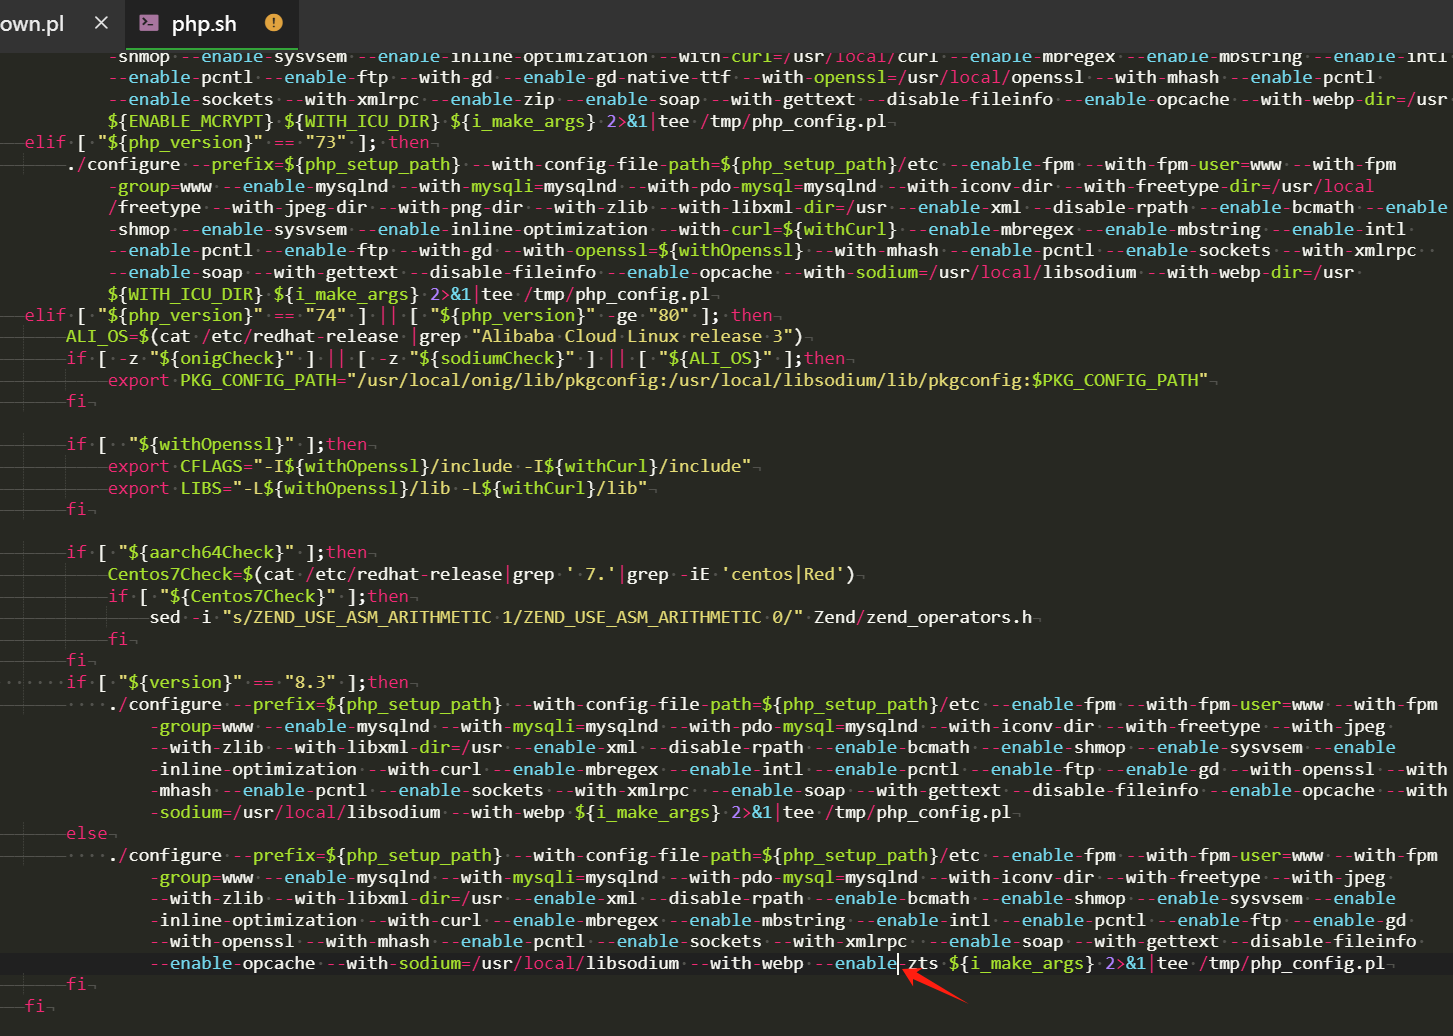Switch to the own.pl editor tab
1453x1036 pixels.
pos(31,23)
